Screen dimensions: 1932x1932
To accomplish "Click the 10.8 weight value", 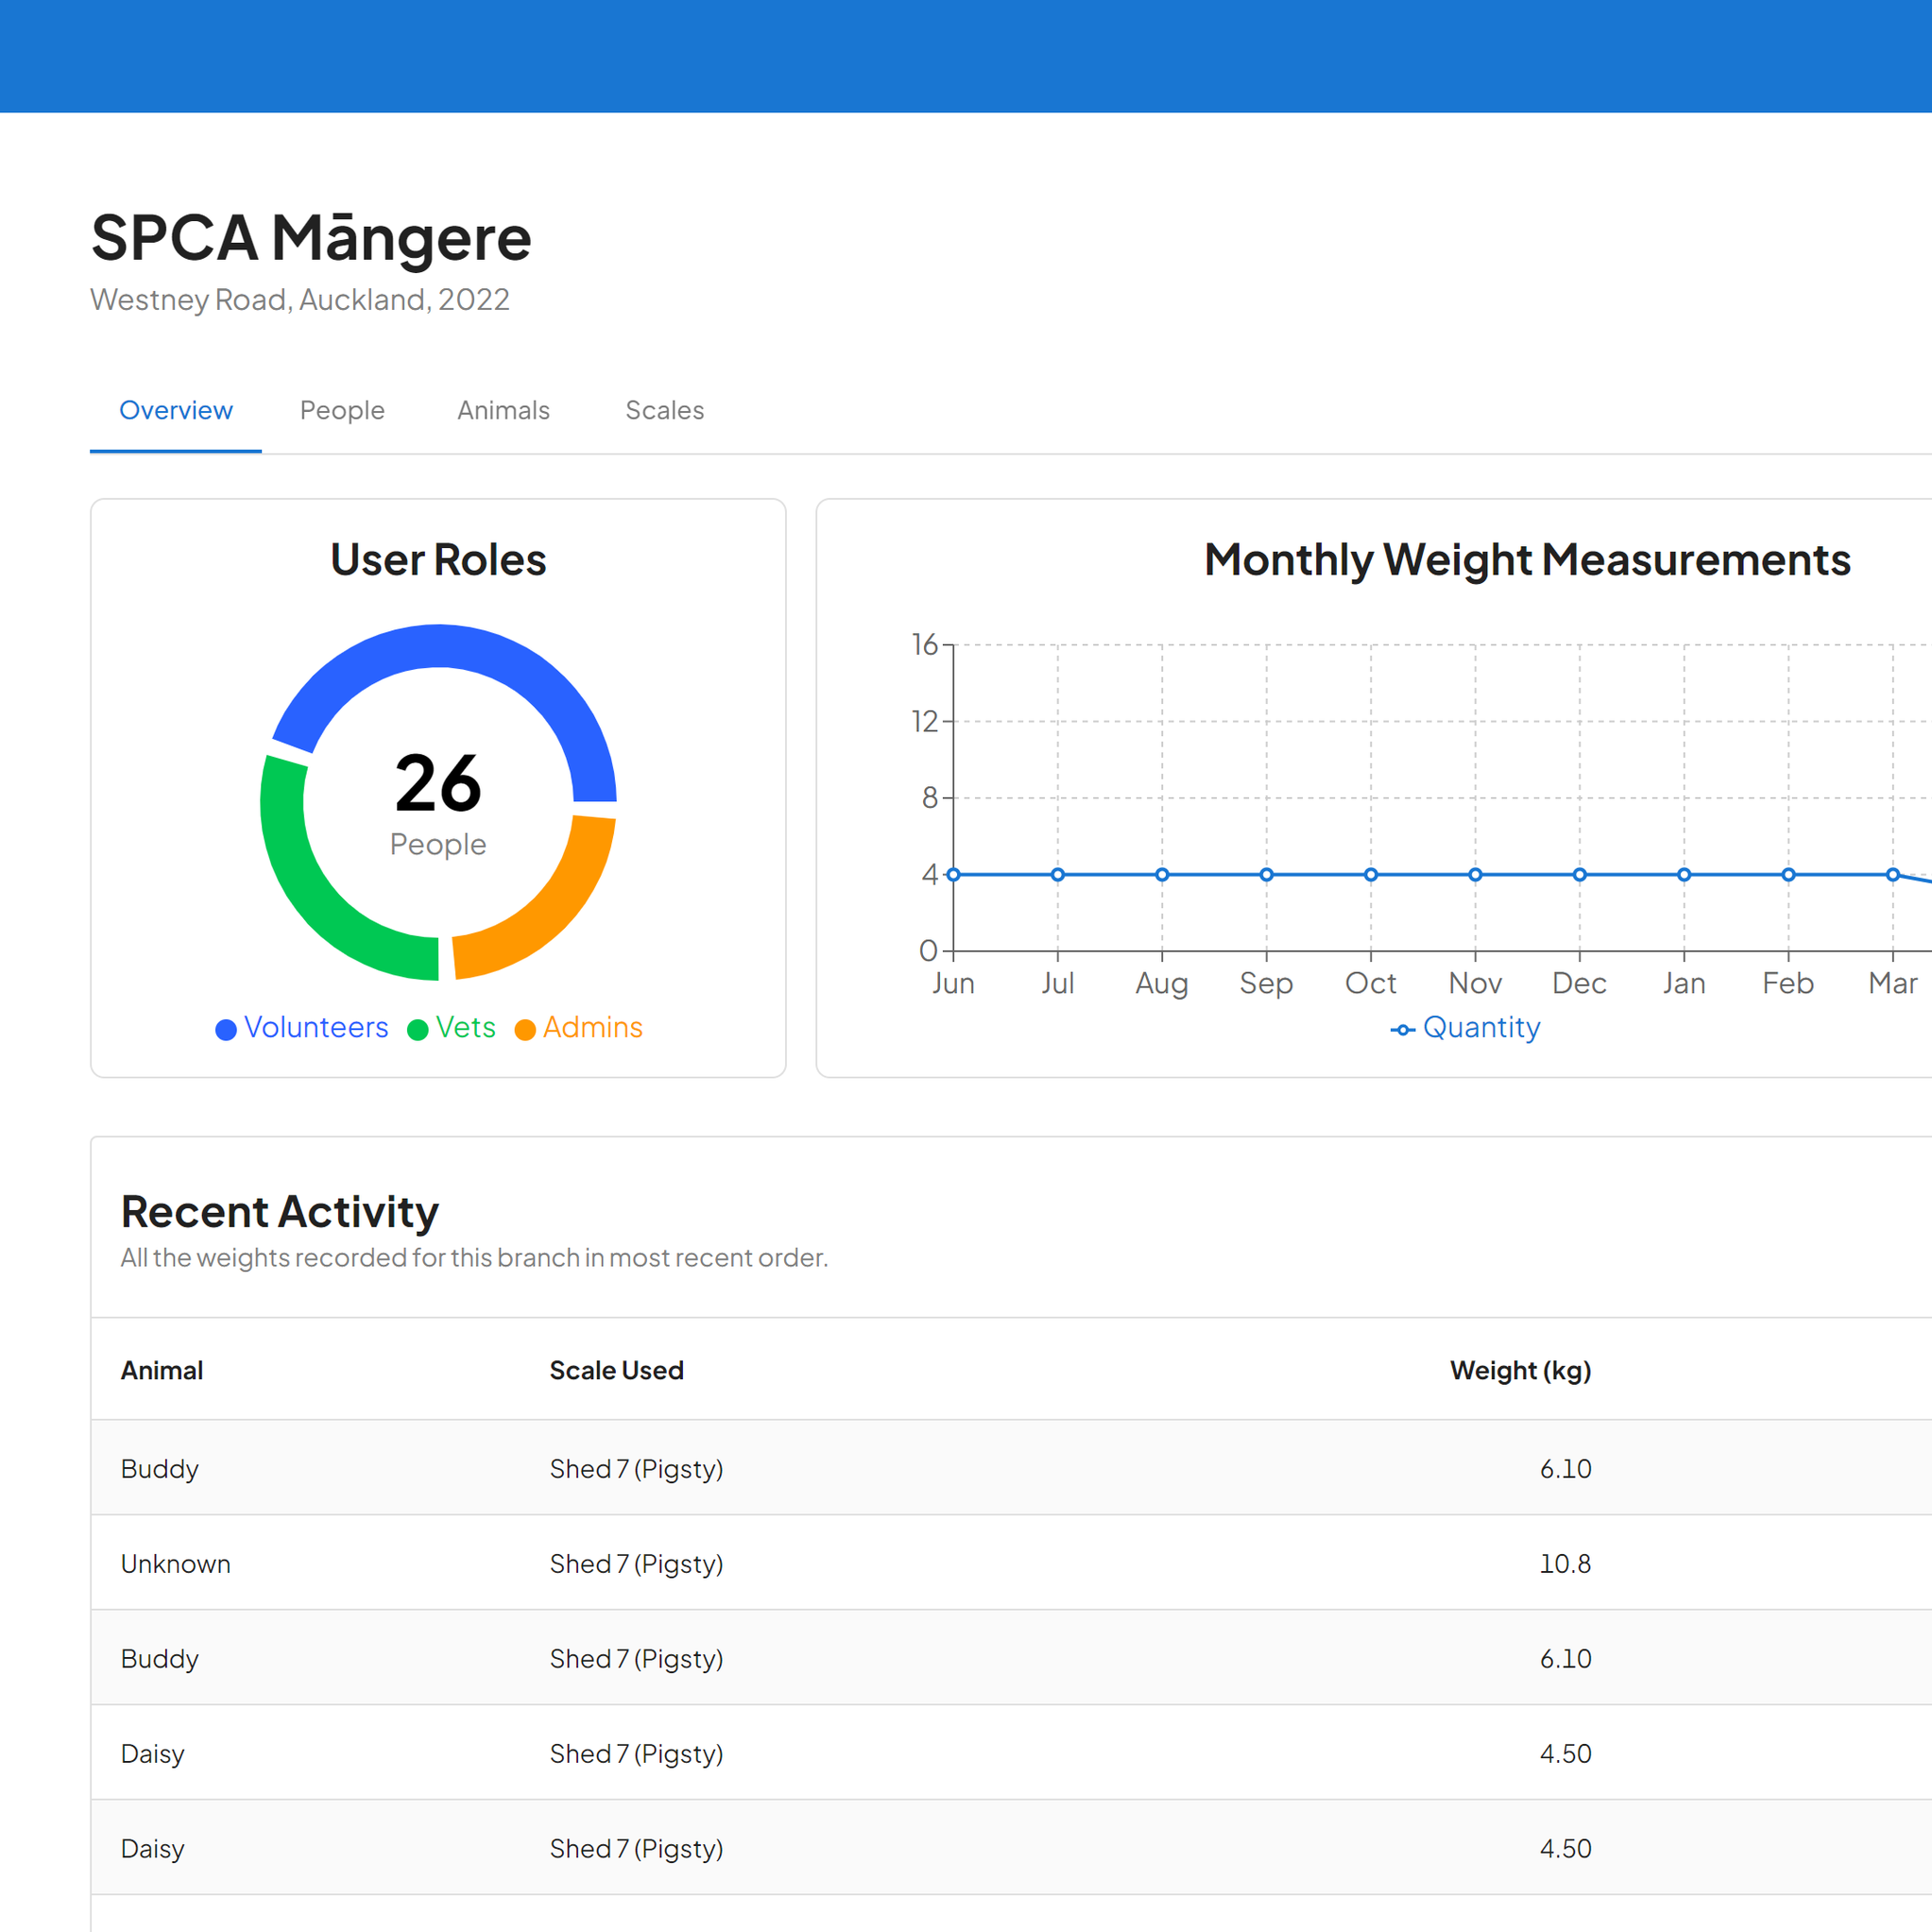I will [1565, 1564].
